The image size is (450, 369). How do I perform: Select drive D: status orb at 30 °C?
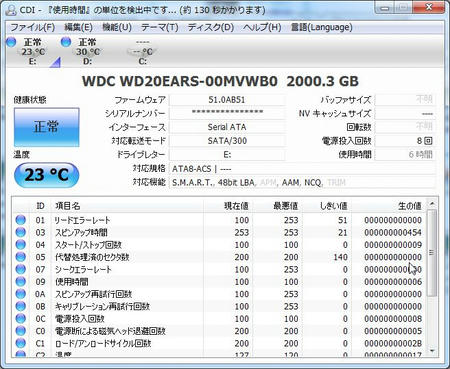tap(66, 42)
